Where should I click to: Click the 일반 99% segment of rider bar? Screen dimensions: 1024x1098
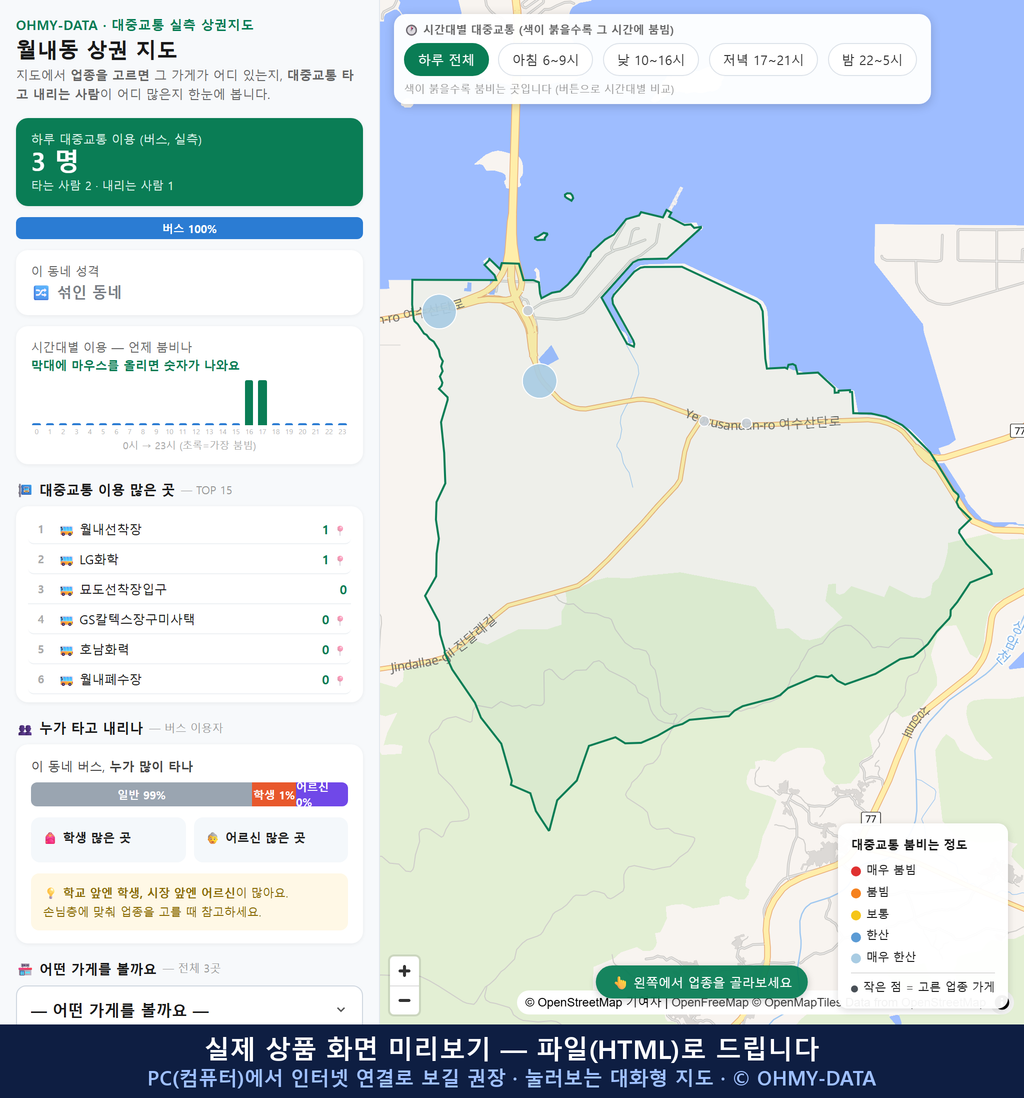[x=141, y=795]
